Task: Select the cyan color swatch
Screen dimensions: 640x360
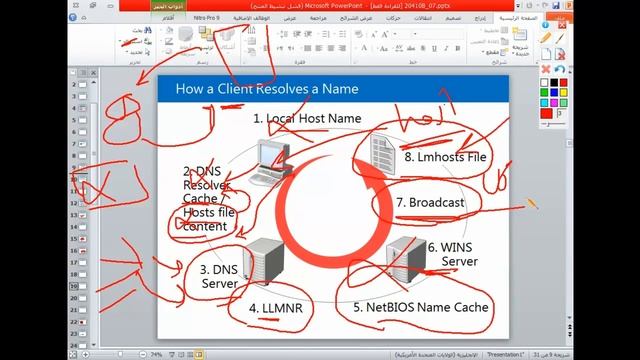Action: coord(544,103)
